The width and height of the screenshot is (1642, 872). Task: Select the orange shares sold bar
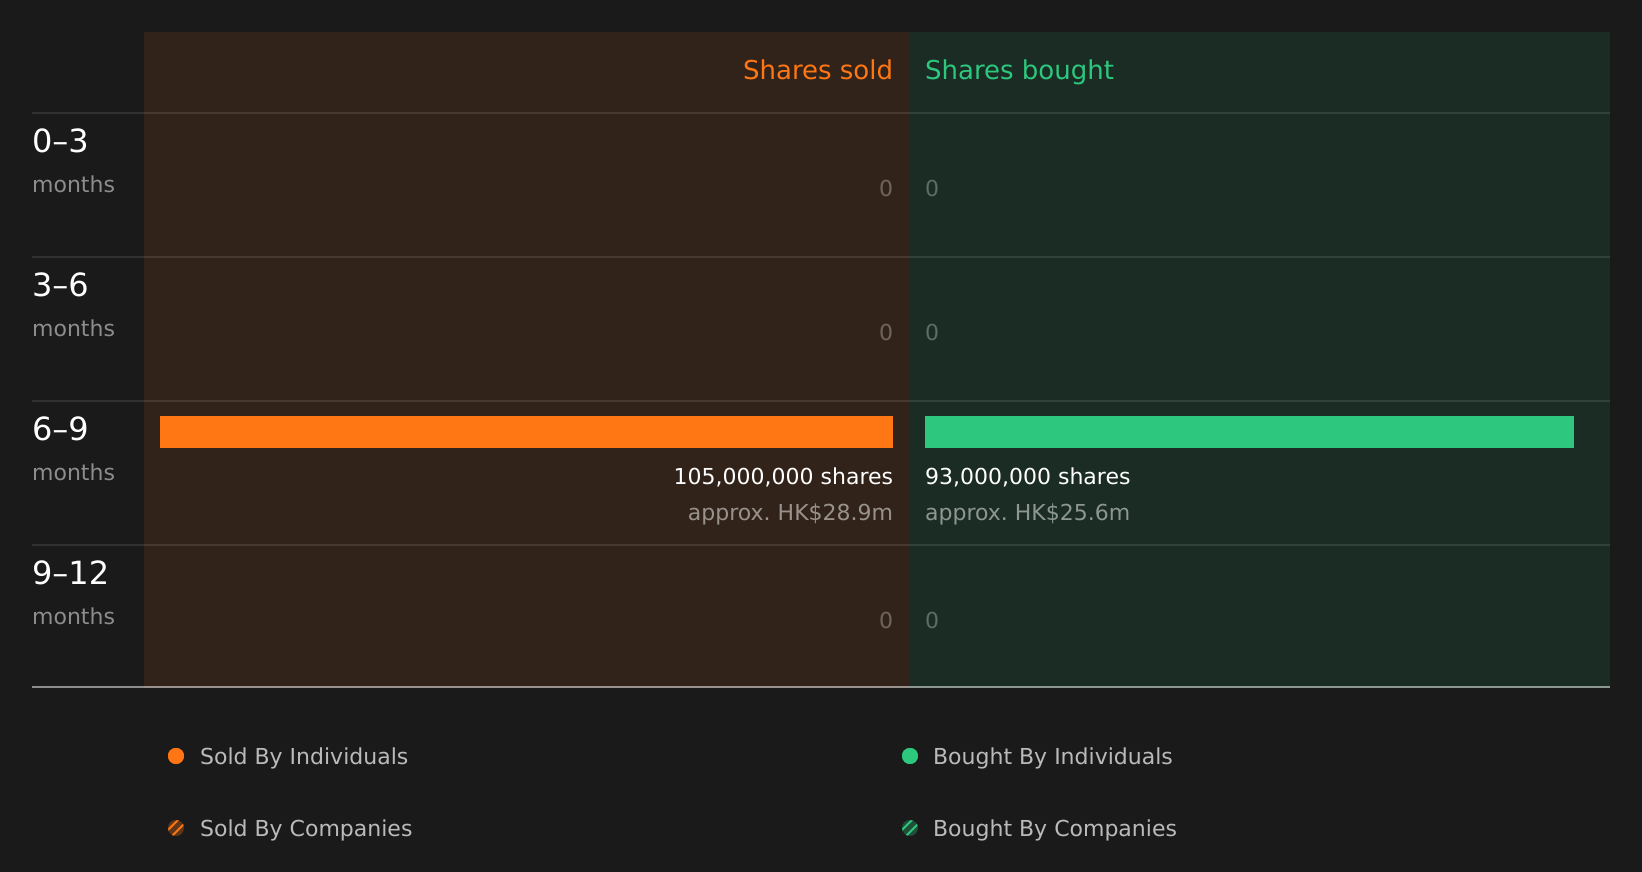526,432
